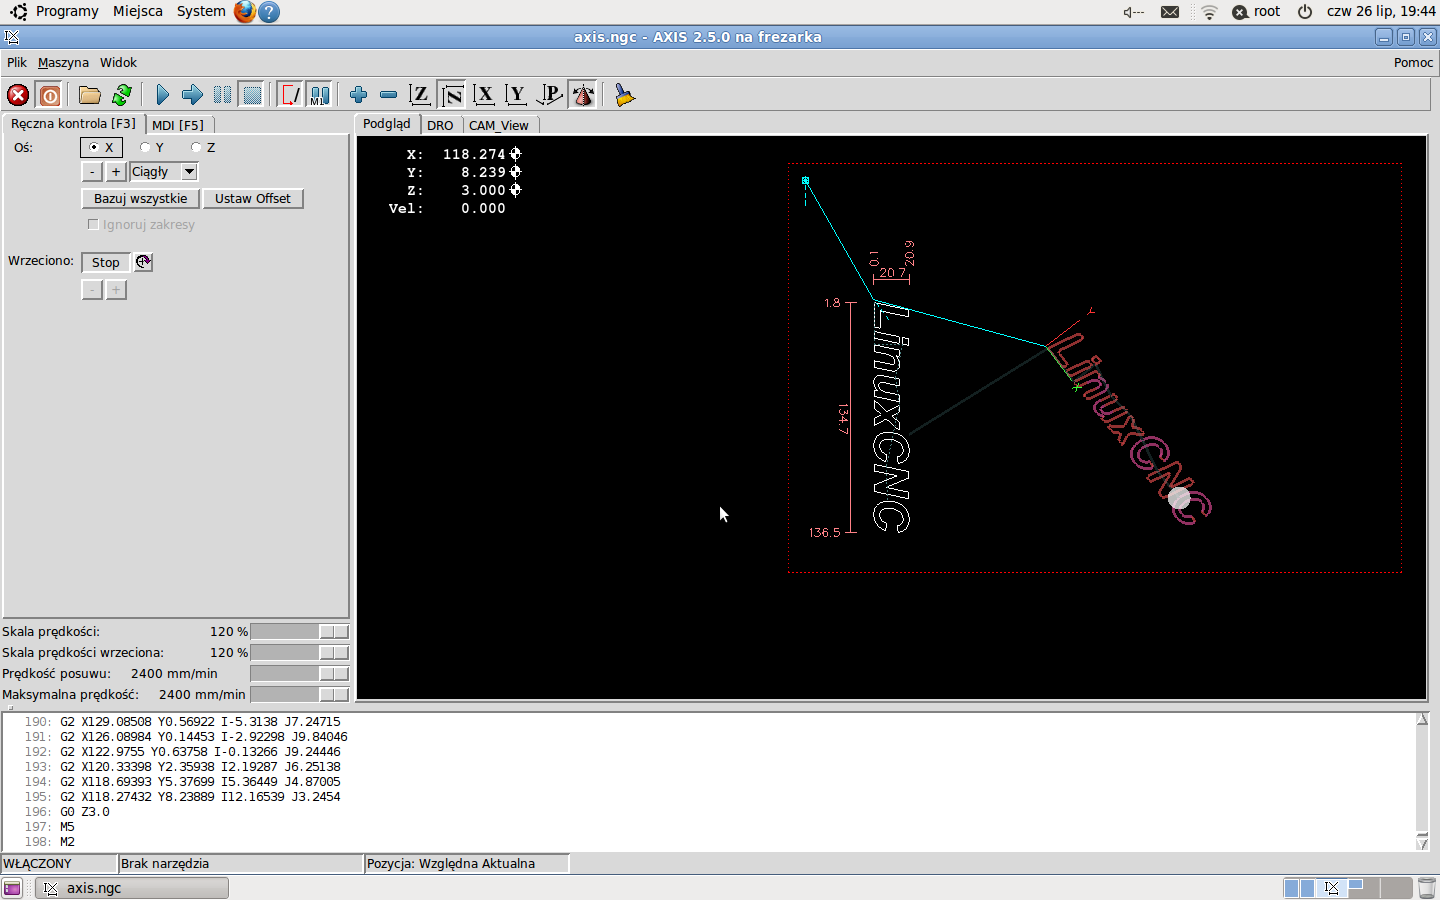This screenshot has height=900, width=1440.
Task: Decrease spindle speed with the minus button
Action: click(x=92, y=290)
